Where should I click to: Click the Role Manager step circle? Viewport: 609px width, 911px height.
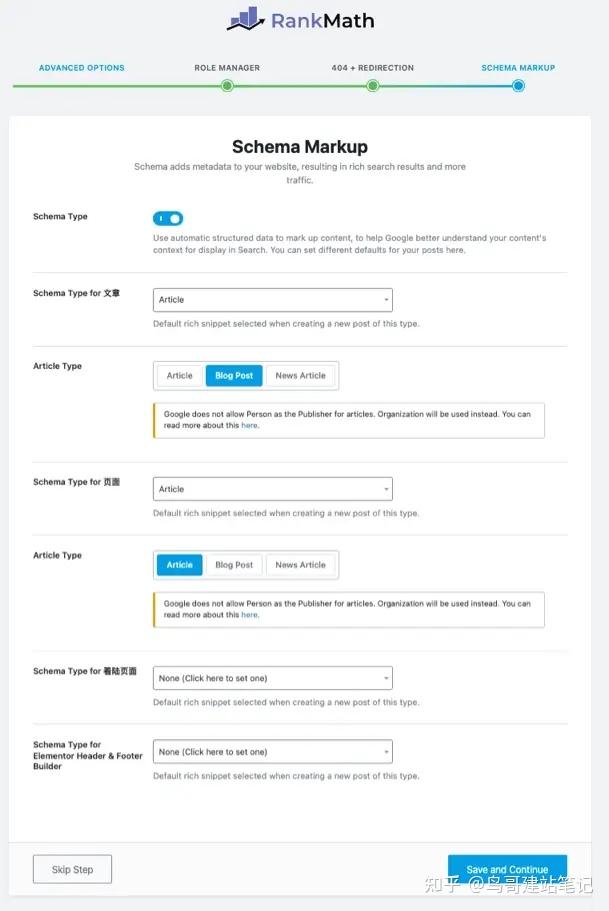pos(227,86)
